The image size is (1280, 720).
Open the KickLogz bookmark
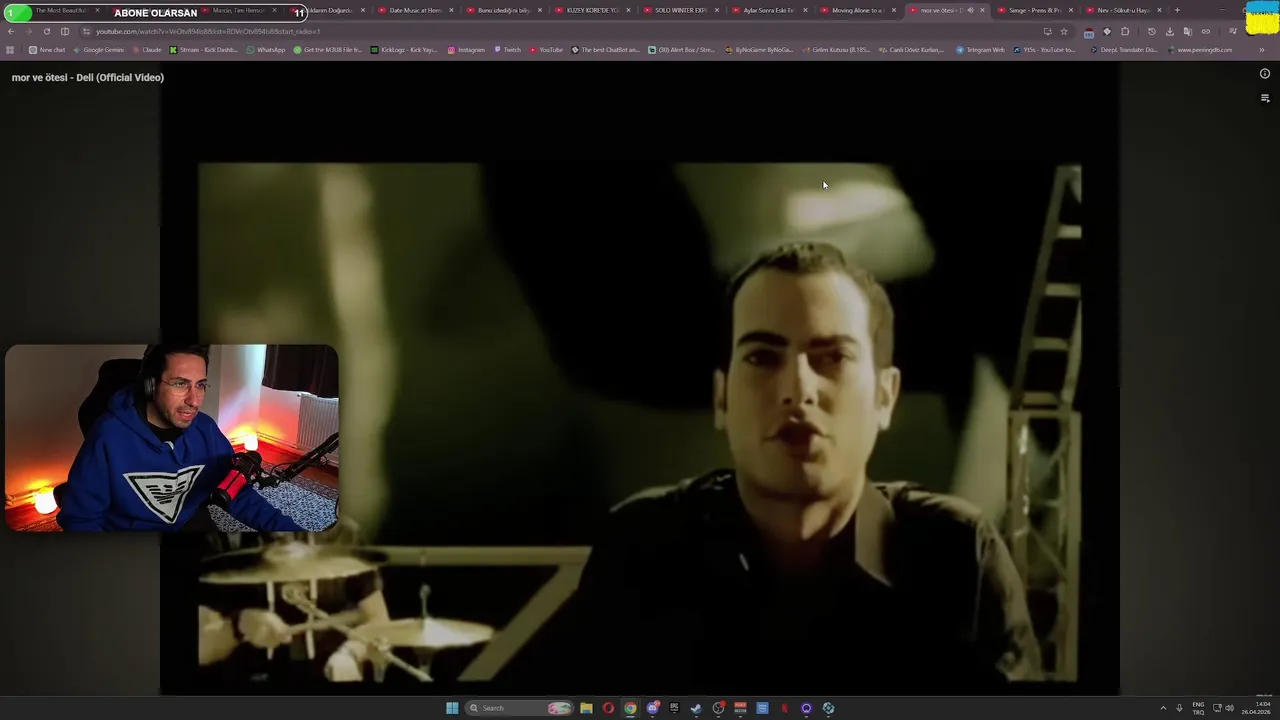point(404,50)
